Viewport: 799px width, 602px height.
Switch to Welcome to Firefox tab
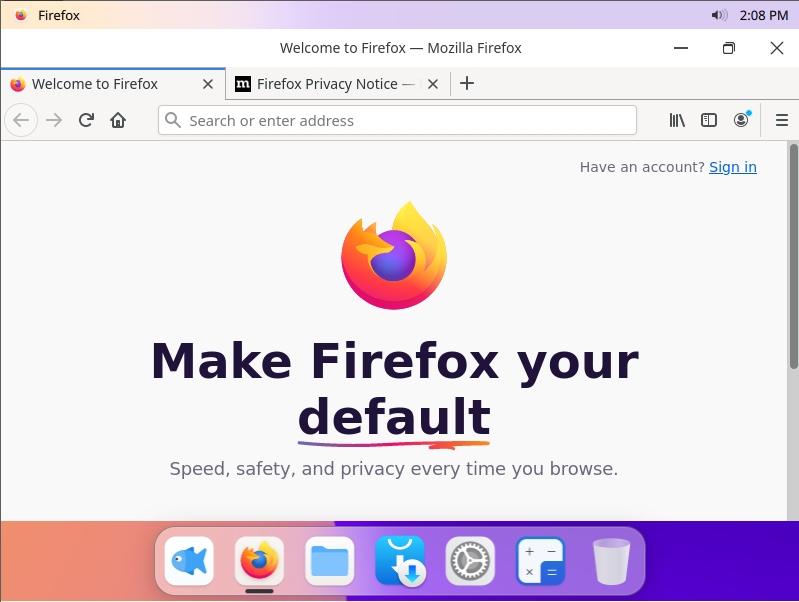113,84
